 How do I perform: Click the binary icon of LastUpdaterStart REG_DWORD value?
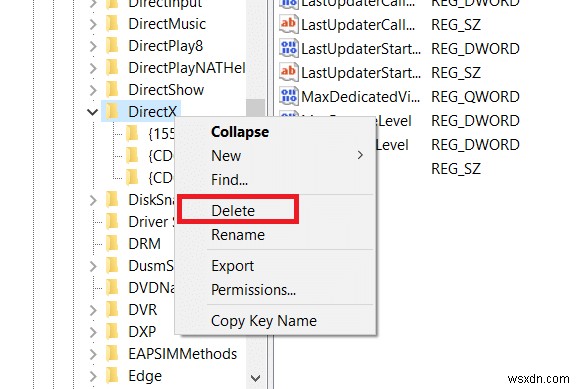pos(289,48)
